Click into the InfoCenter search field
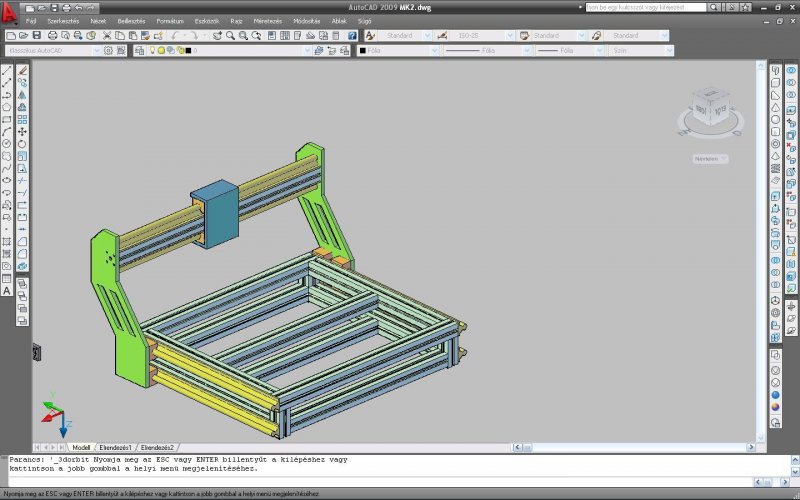 point(645,7)
